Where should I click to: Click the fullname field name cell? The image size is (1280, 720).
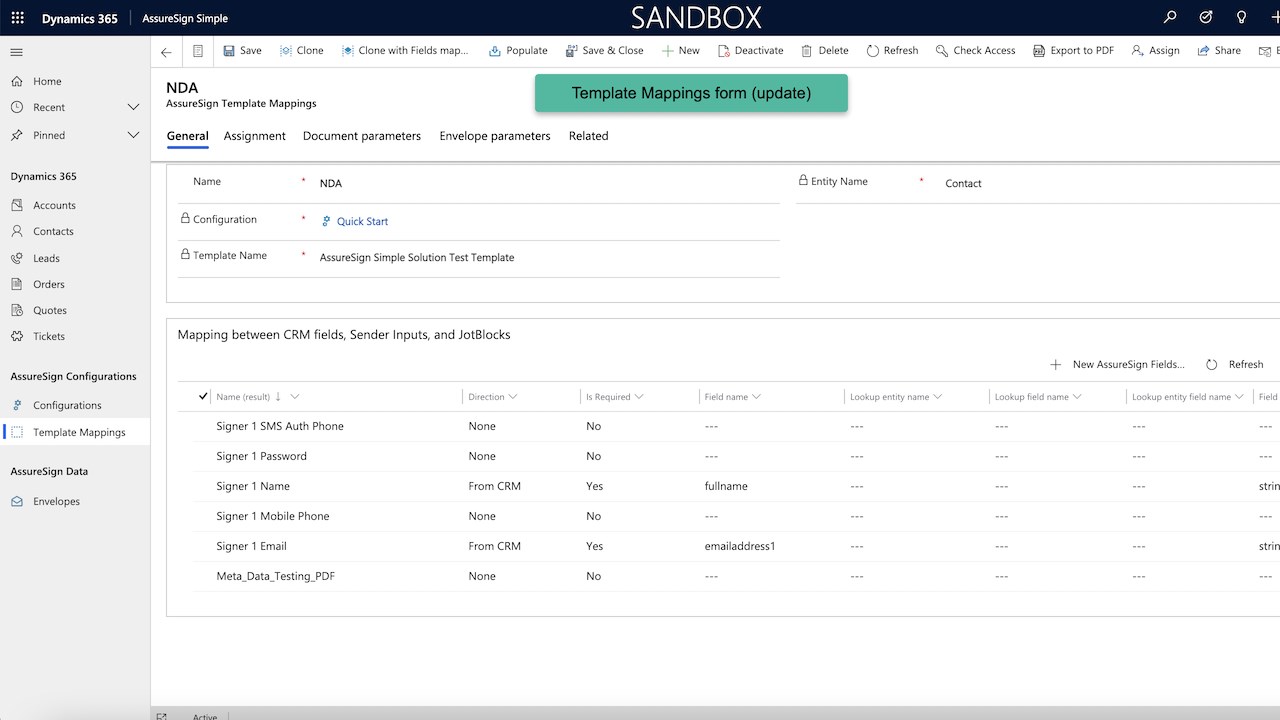pos(726,487)
